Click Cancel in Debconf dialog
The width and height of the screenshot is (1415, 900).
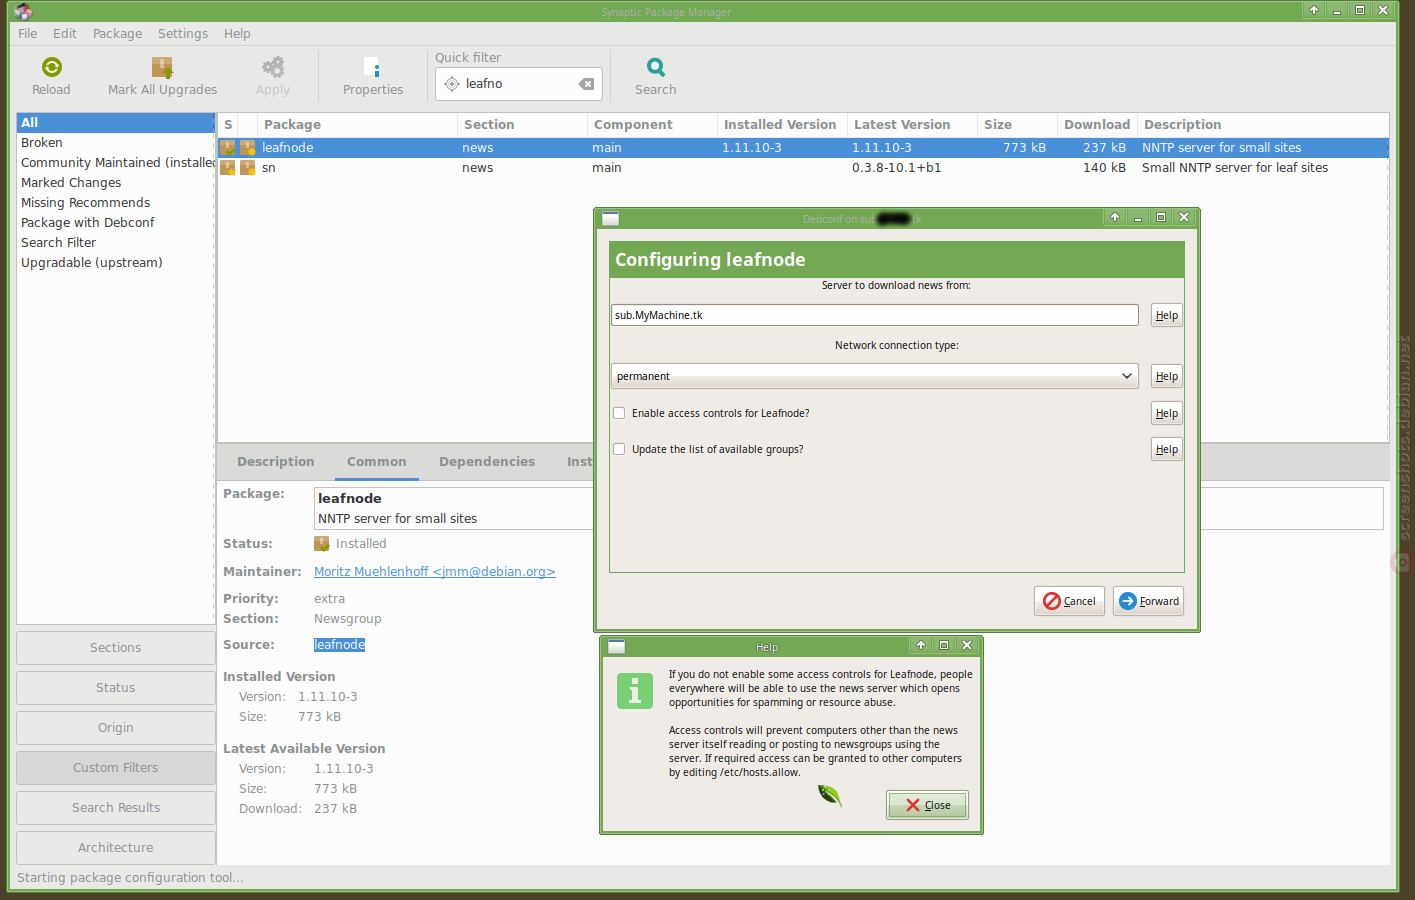point(1069,601)
